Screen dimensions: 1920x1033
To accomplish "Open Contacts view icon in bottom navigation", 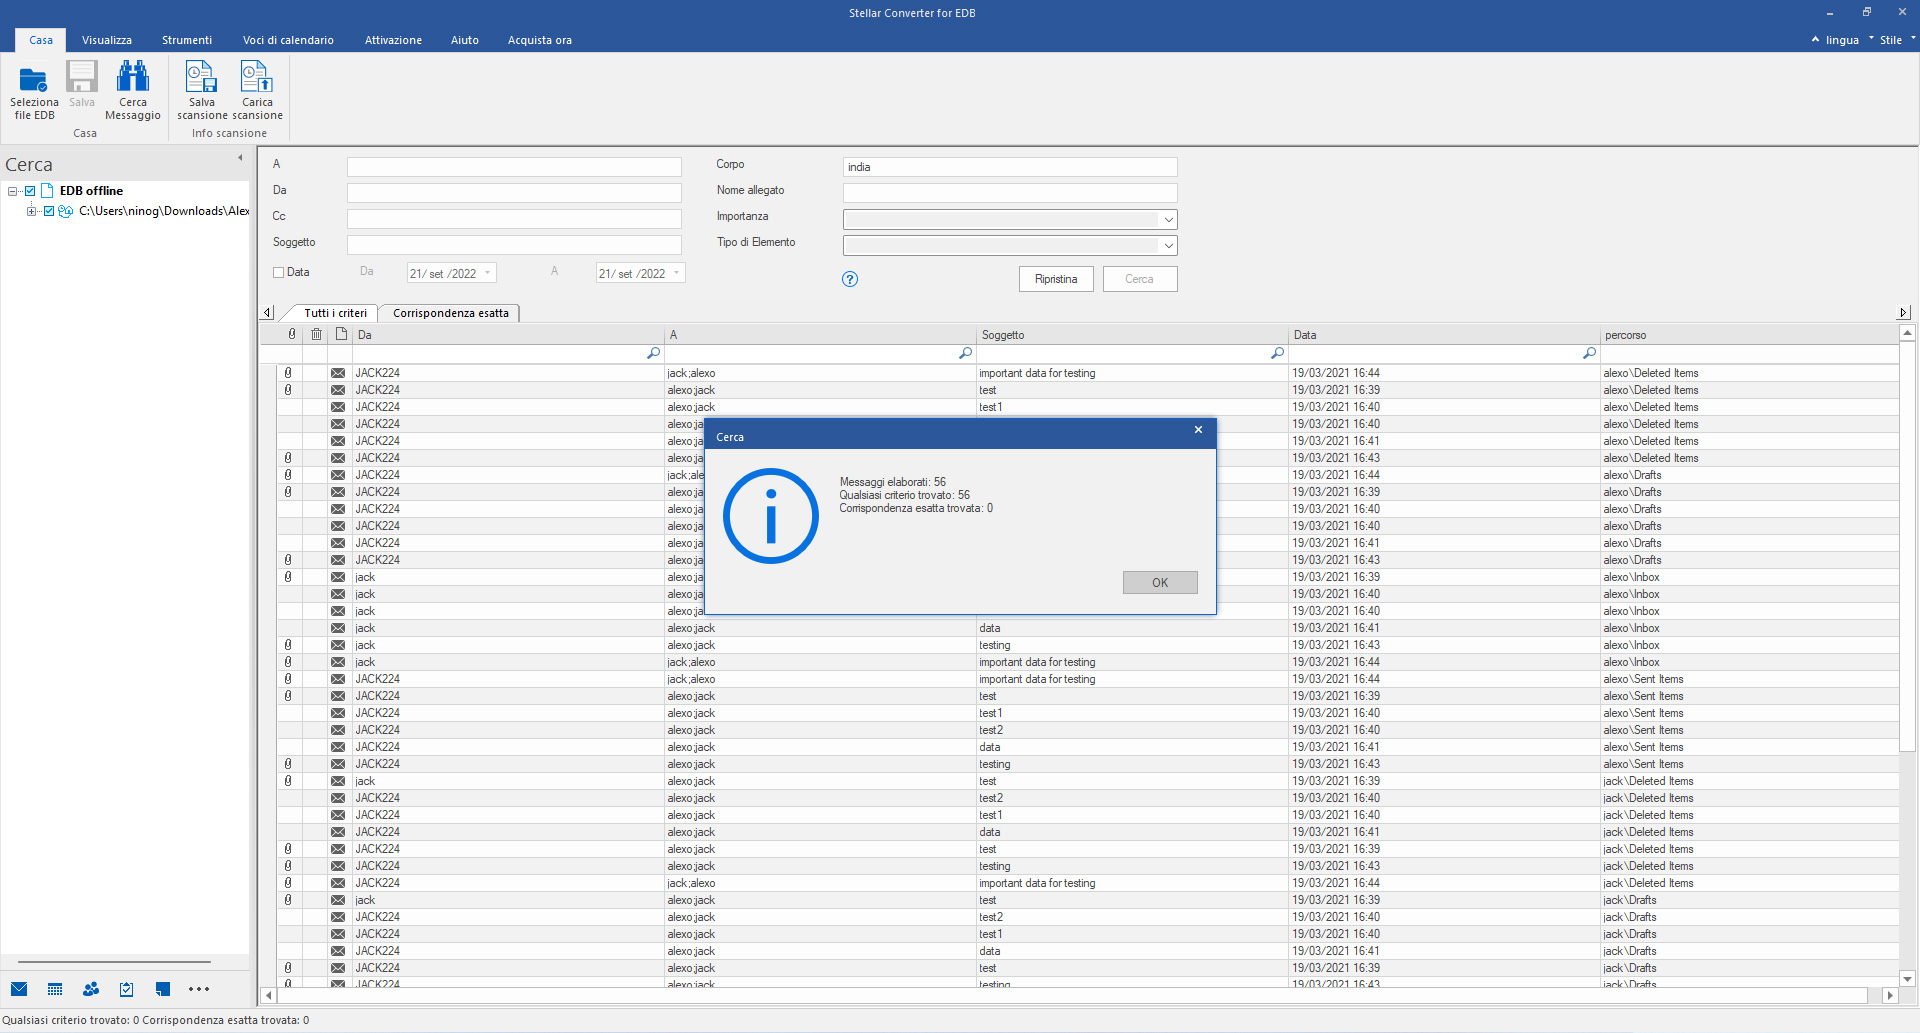I will coord(91,989).
